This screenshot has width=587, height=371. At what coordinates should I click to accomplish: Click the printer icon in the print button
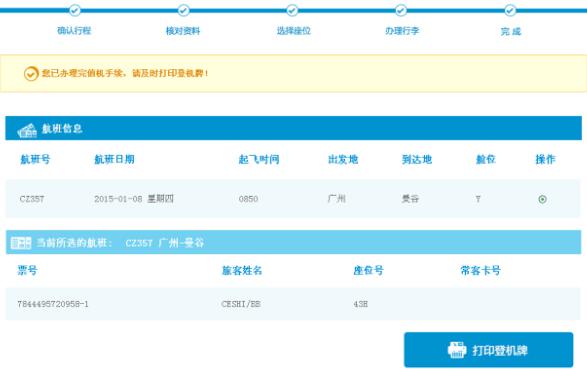click(457, 350)
